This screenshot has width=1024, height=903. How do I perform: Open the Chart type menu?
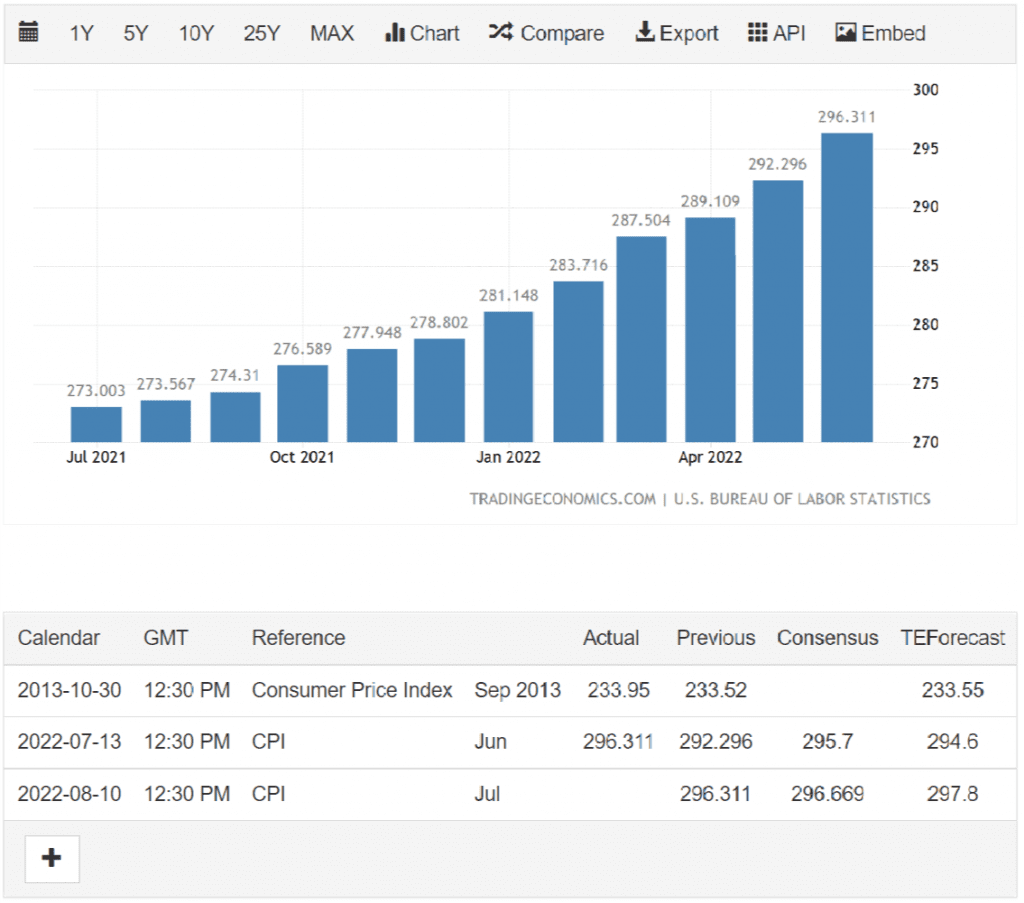click(x=422, y=33)
